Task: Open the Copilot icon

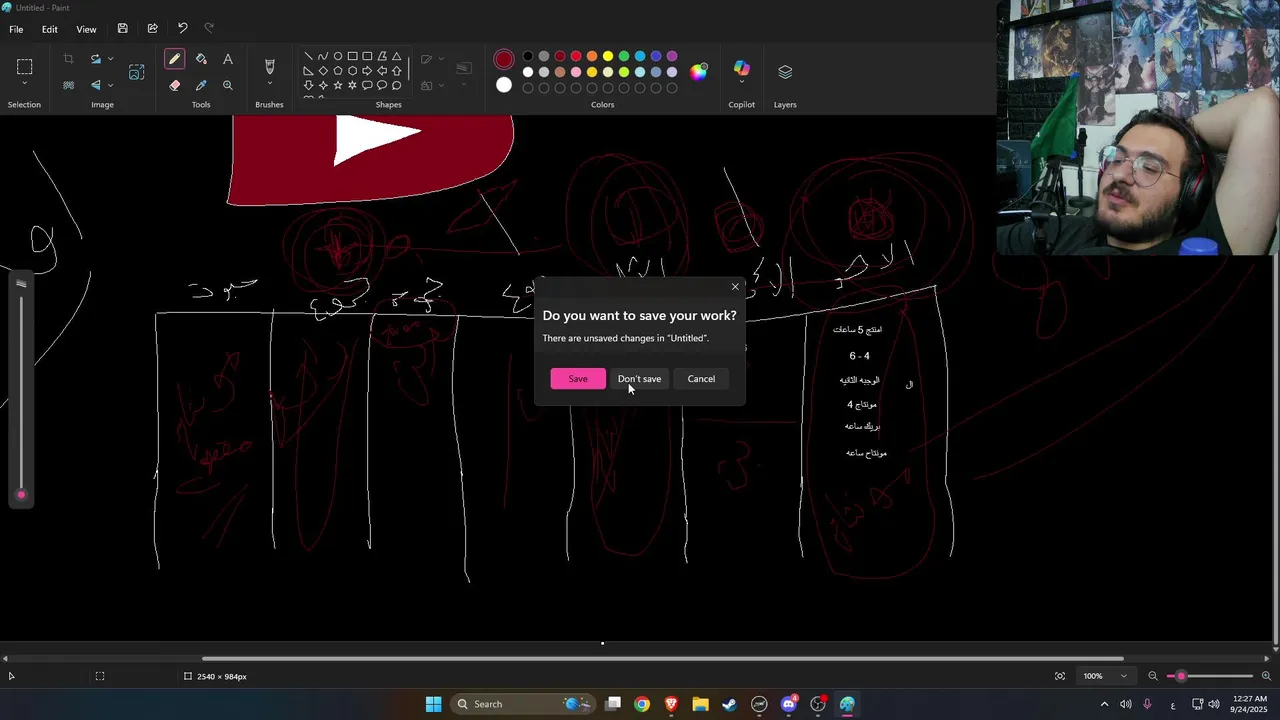Action: [x=741, y=68]
